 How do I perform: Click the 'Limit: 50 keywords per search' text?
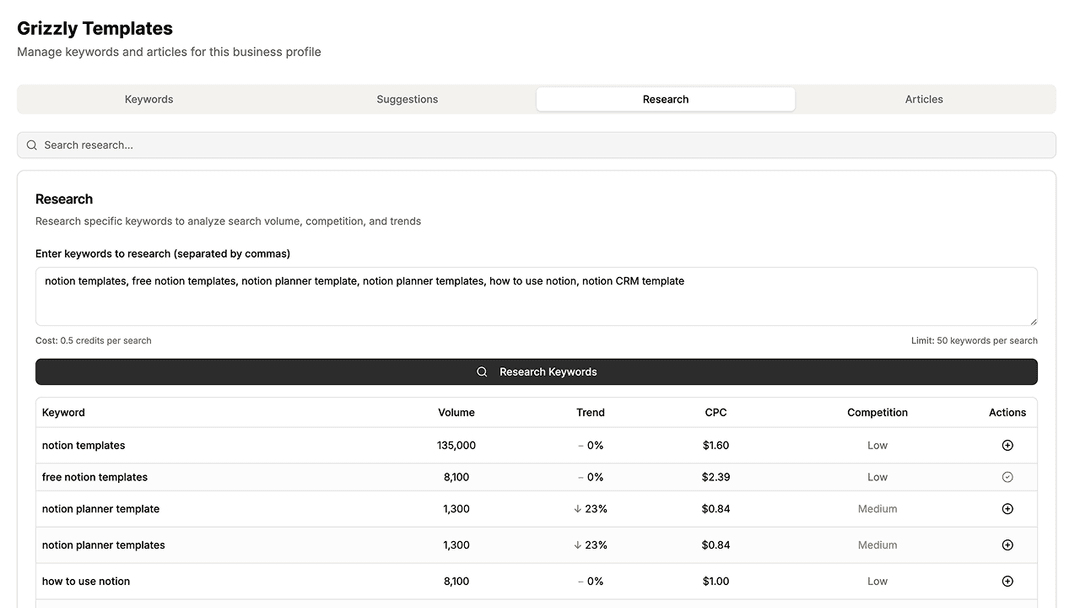coord(974,341)
